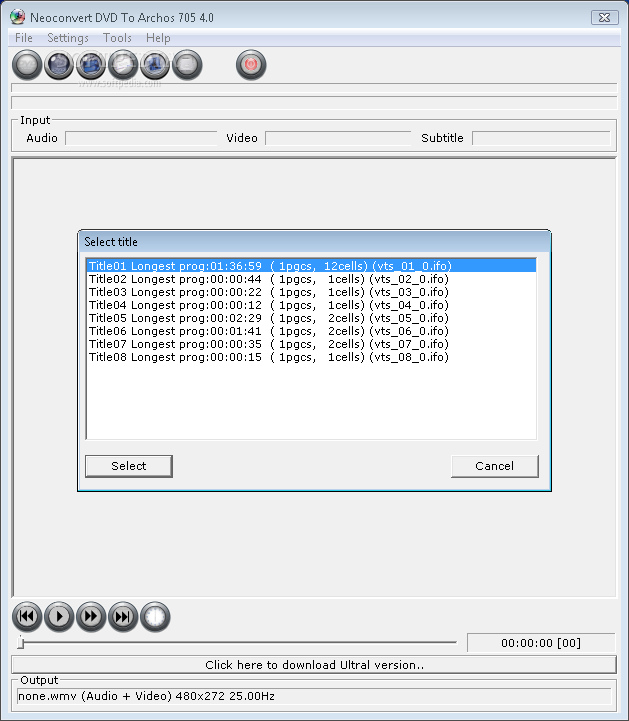Click the Play button
The image size is (629, 721).
[59, 617]
